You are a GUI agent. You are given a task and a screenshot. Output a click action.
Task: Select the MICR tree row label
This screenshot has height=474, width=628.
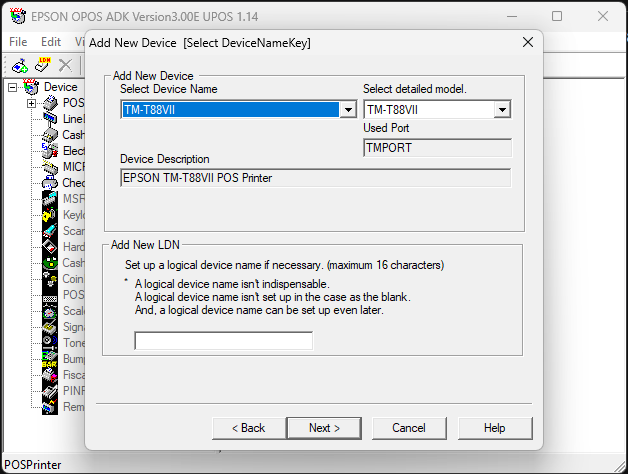coord(73,167)
